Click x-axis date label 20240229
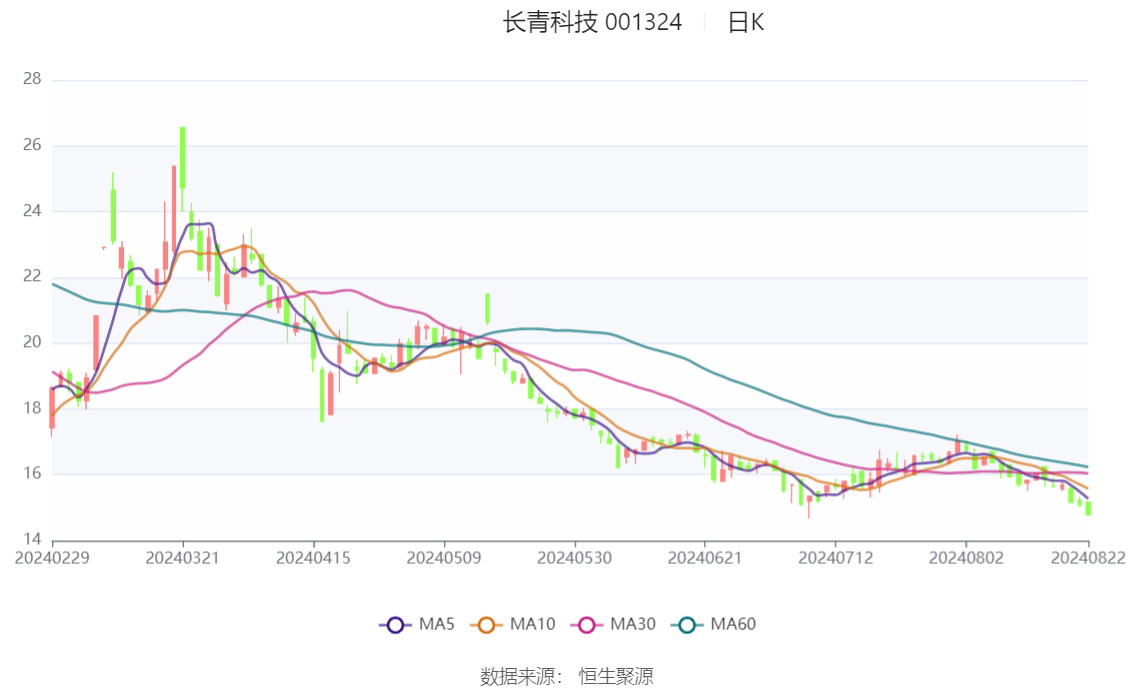1134x689 pixels. click(52, 558)
